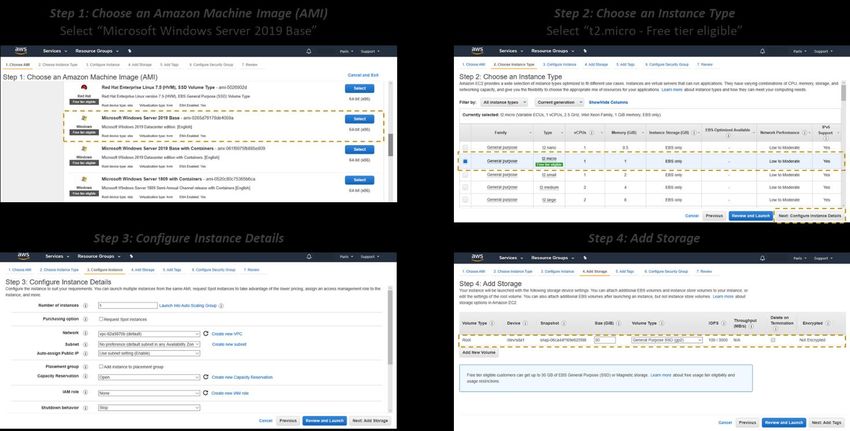
Task: Toggle Delete on Termination checkbox for Root volume
Action: 772,340
